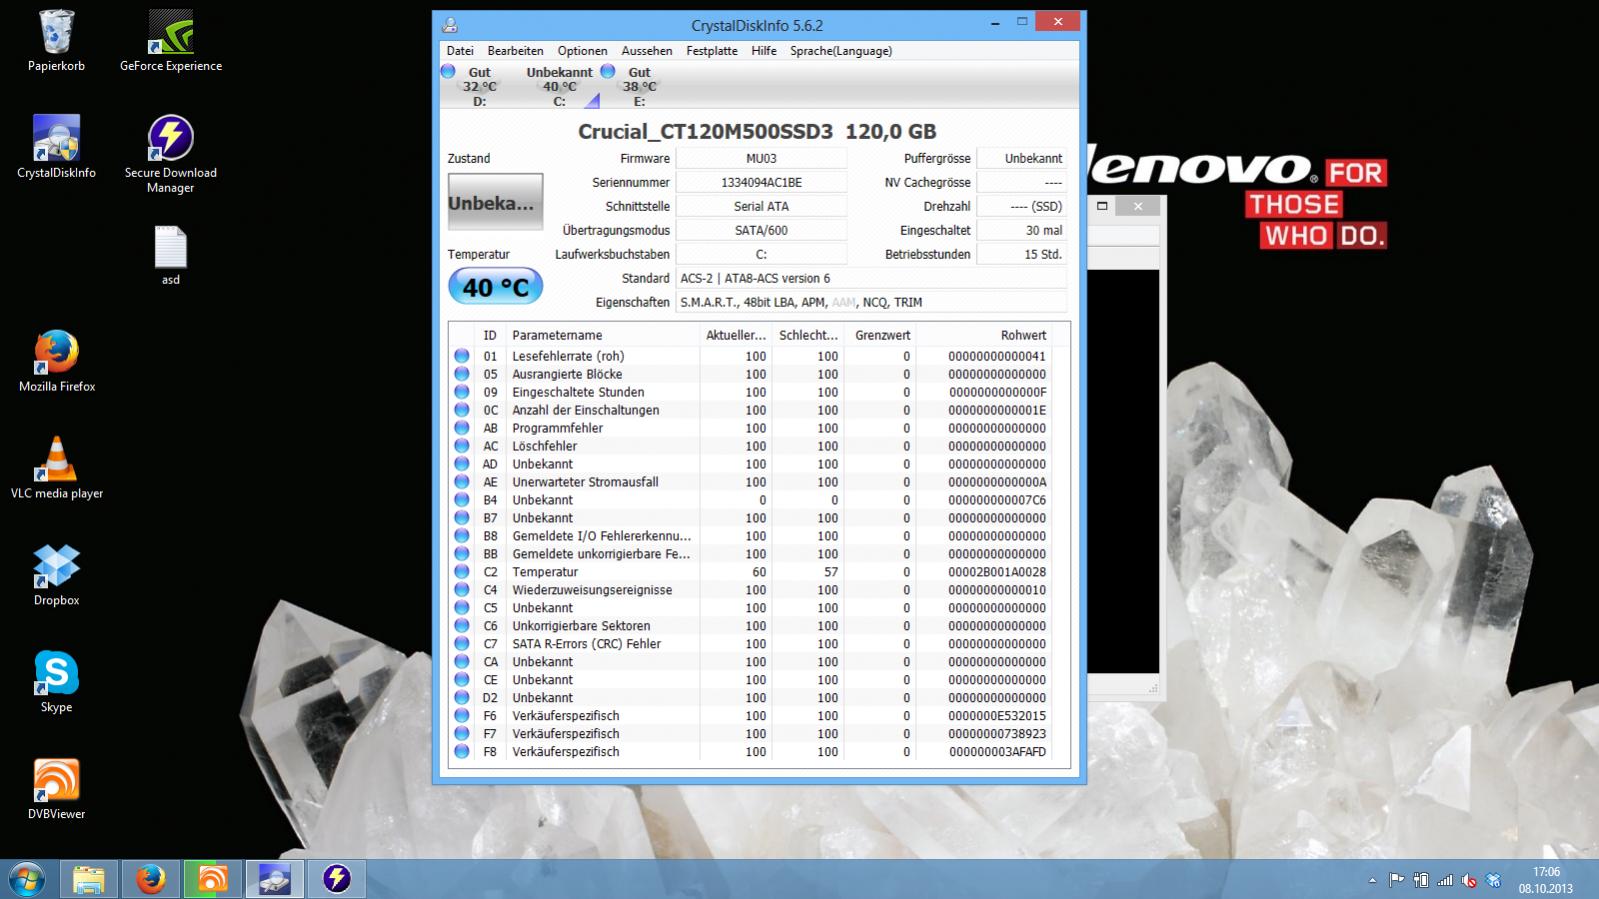The height and width of the screenshot is (899, 1599).
Task: Open Firefox from the taskbar
Action: 151,879
